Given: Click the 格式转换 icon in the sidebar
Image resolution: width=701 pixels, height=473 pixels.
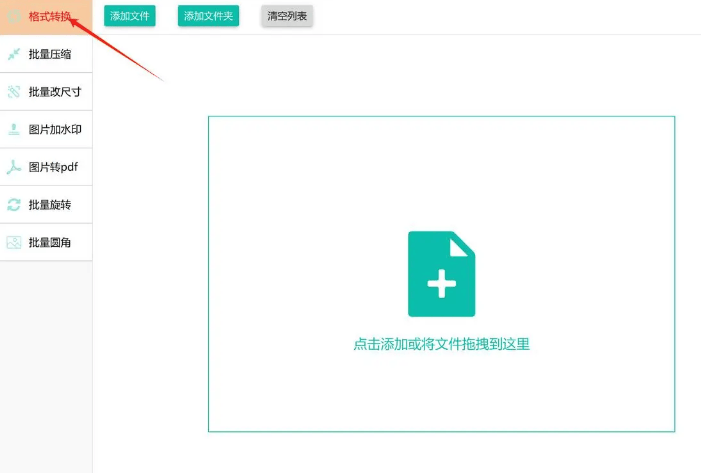Looking at the screenshot, I should coord(14,17).
